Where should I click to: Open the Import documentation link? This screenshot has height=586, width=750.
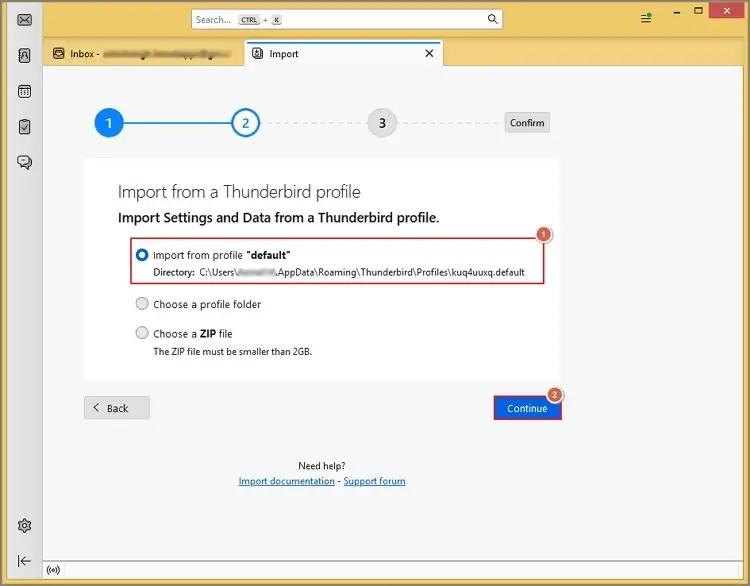coord(287,481)
